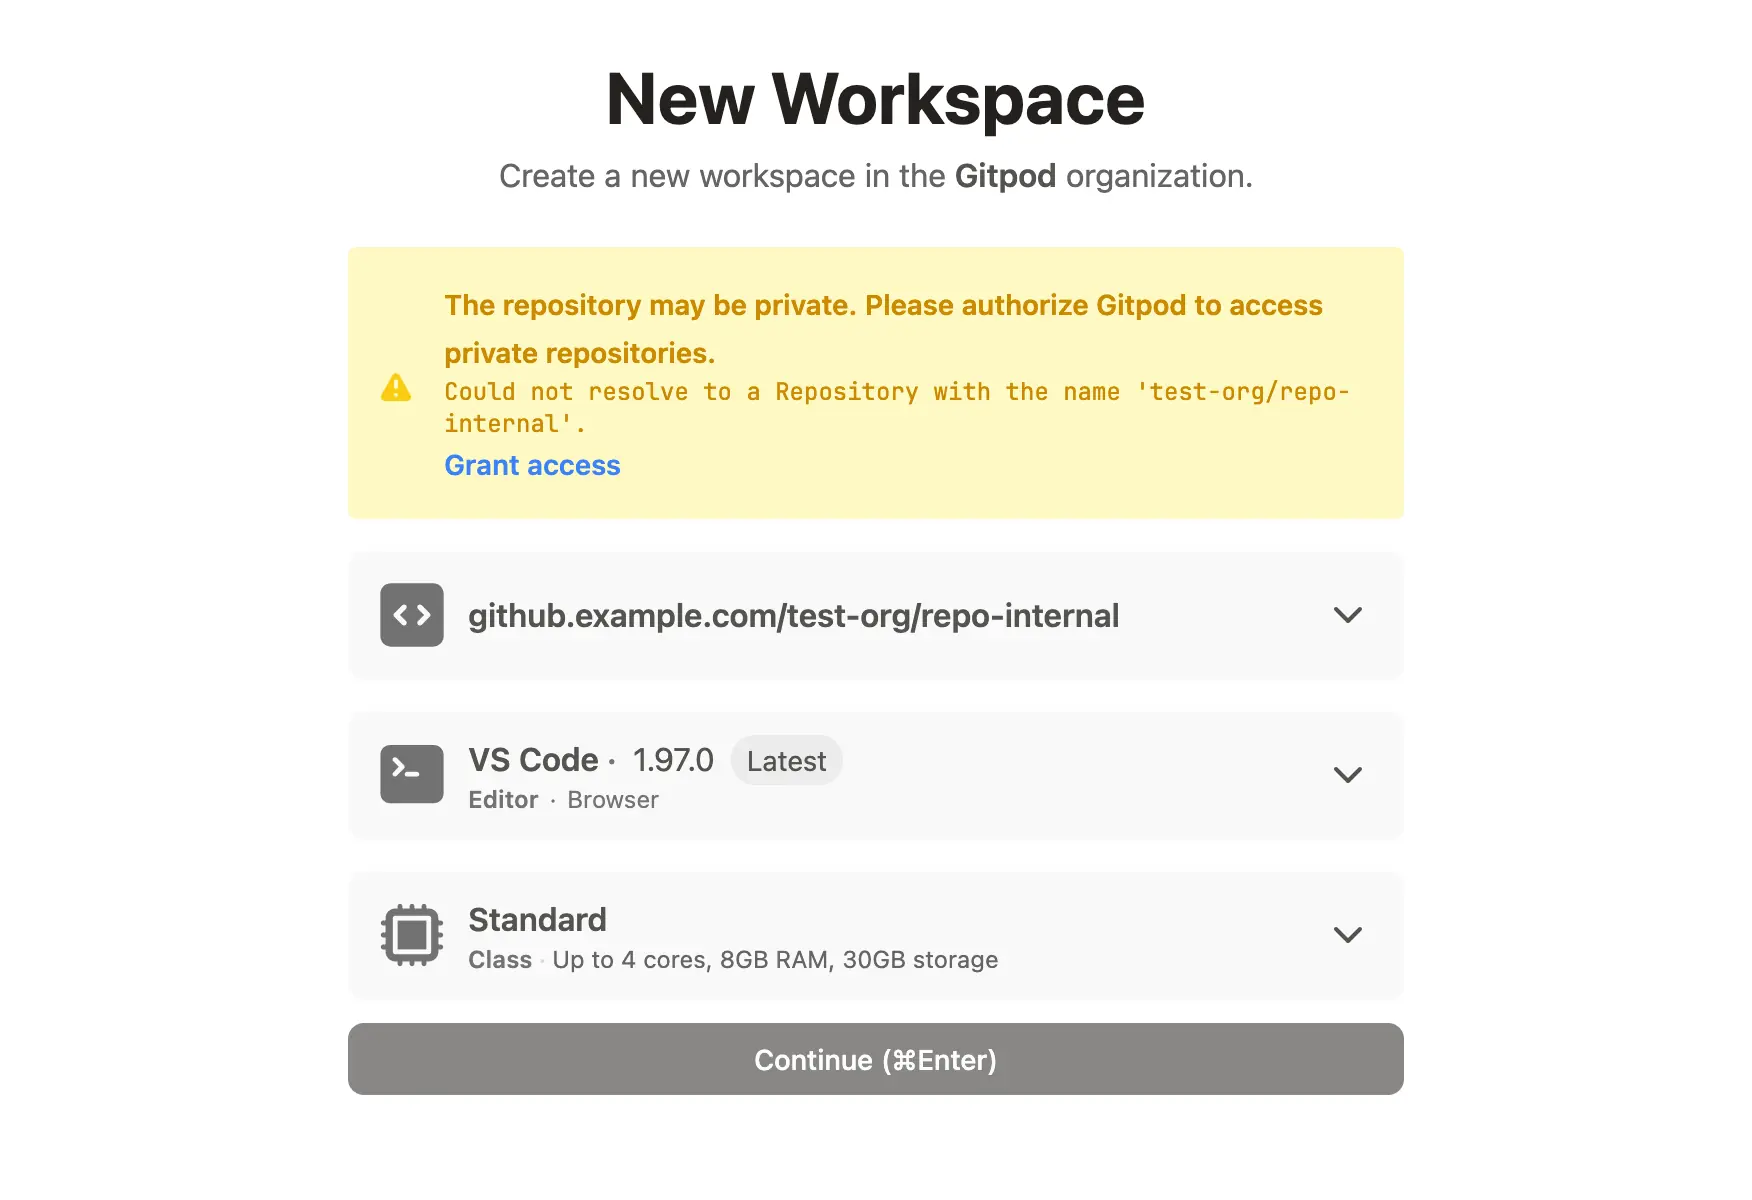The height and width of the screenshot is (1200, 1752).
Task: Expand the Standard class chevron
Action: click(1348, 935)
